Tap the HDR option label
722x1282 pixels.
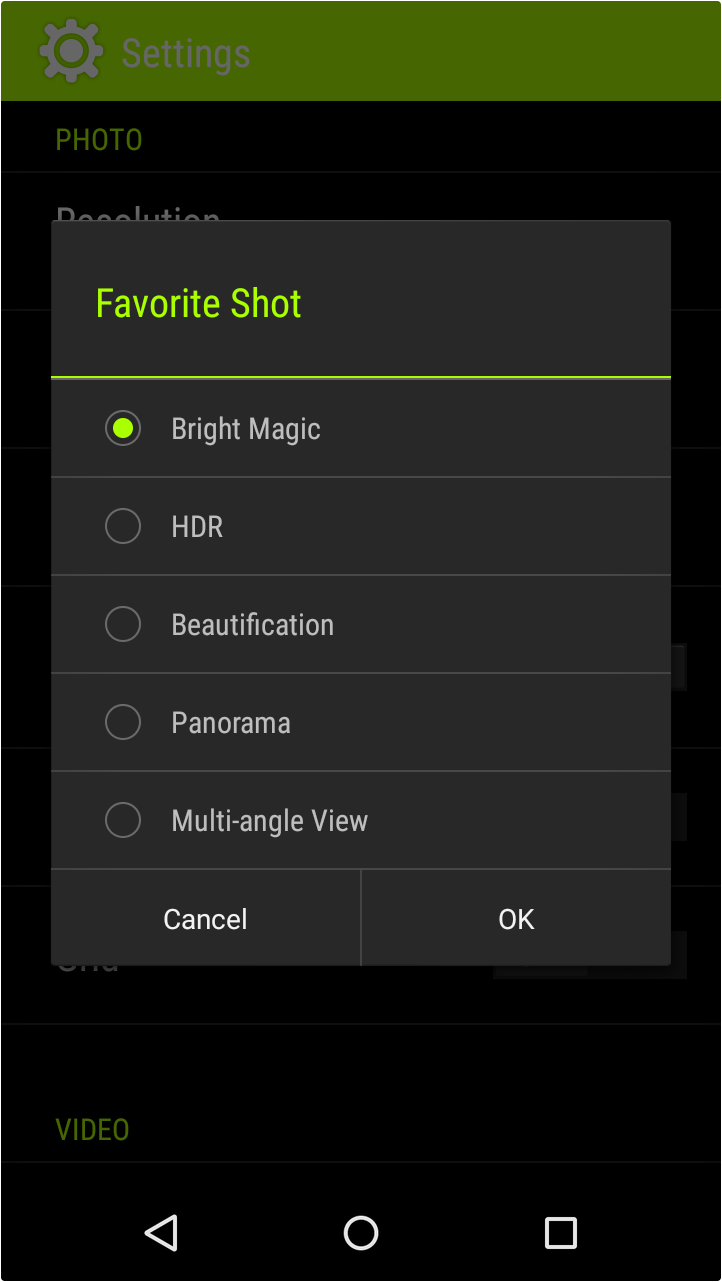[197, 527]
